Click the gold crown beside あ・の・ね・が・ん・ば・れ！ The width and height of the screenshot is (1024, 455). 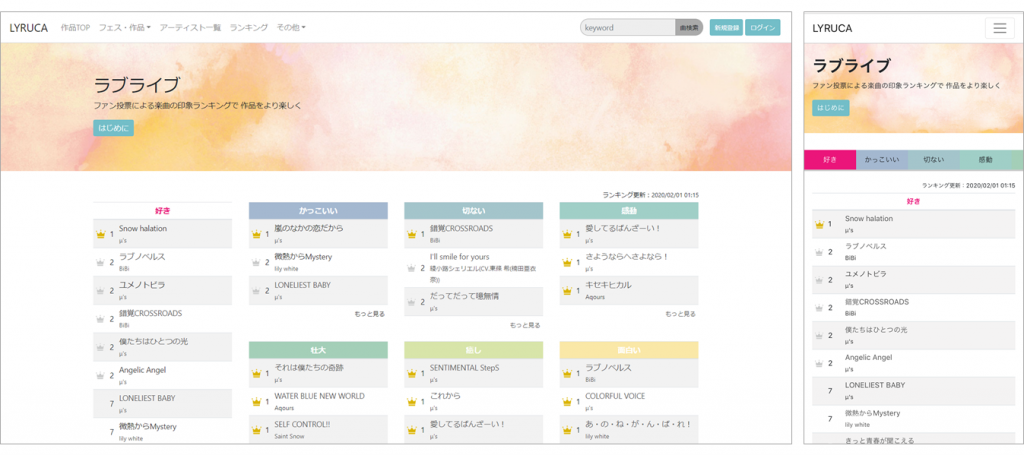pyautogui.click(x=567, y=430)
